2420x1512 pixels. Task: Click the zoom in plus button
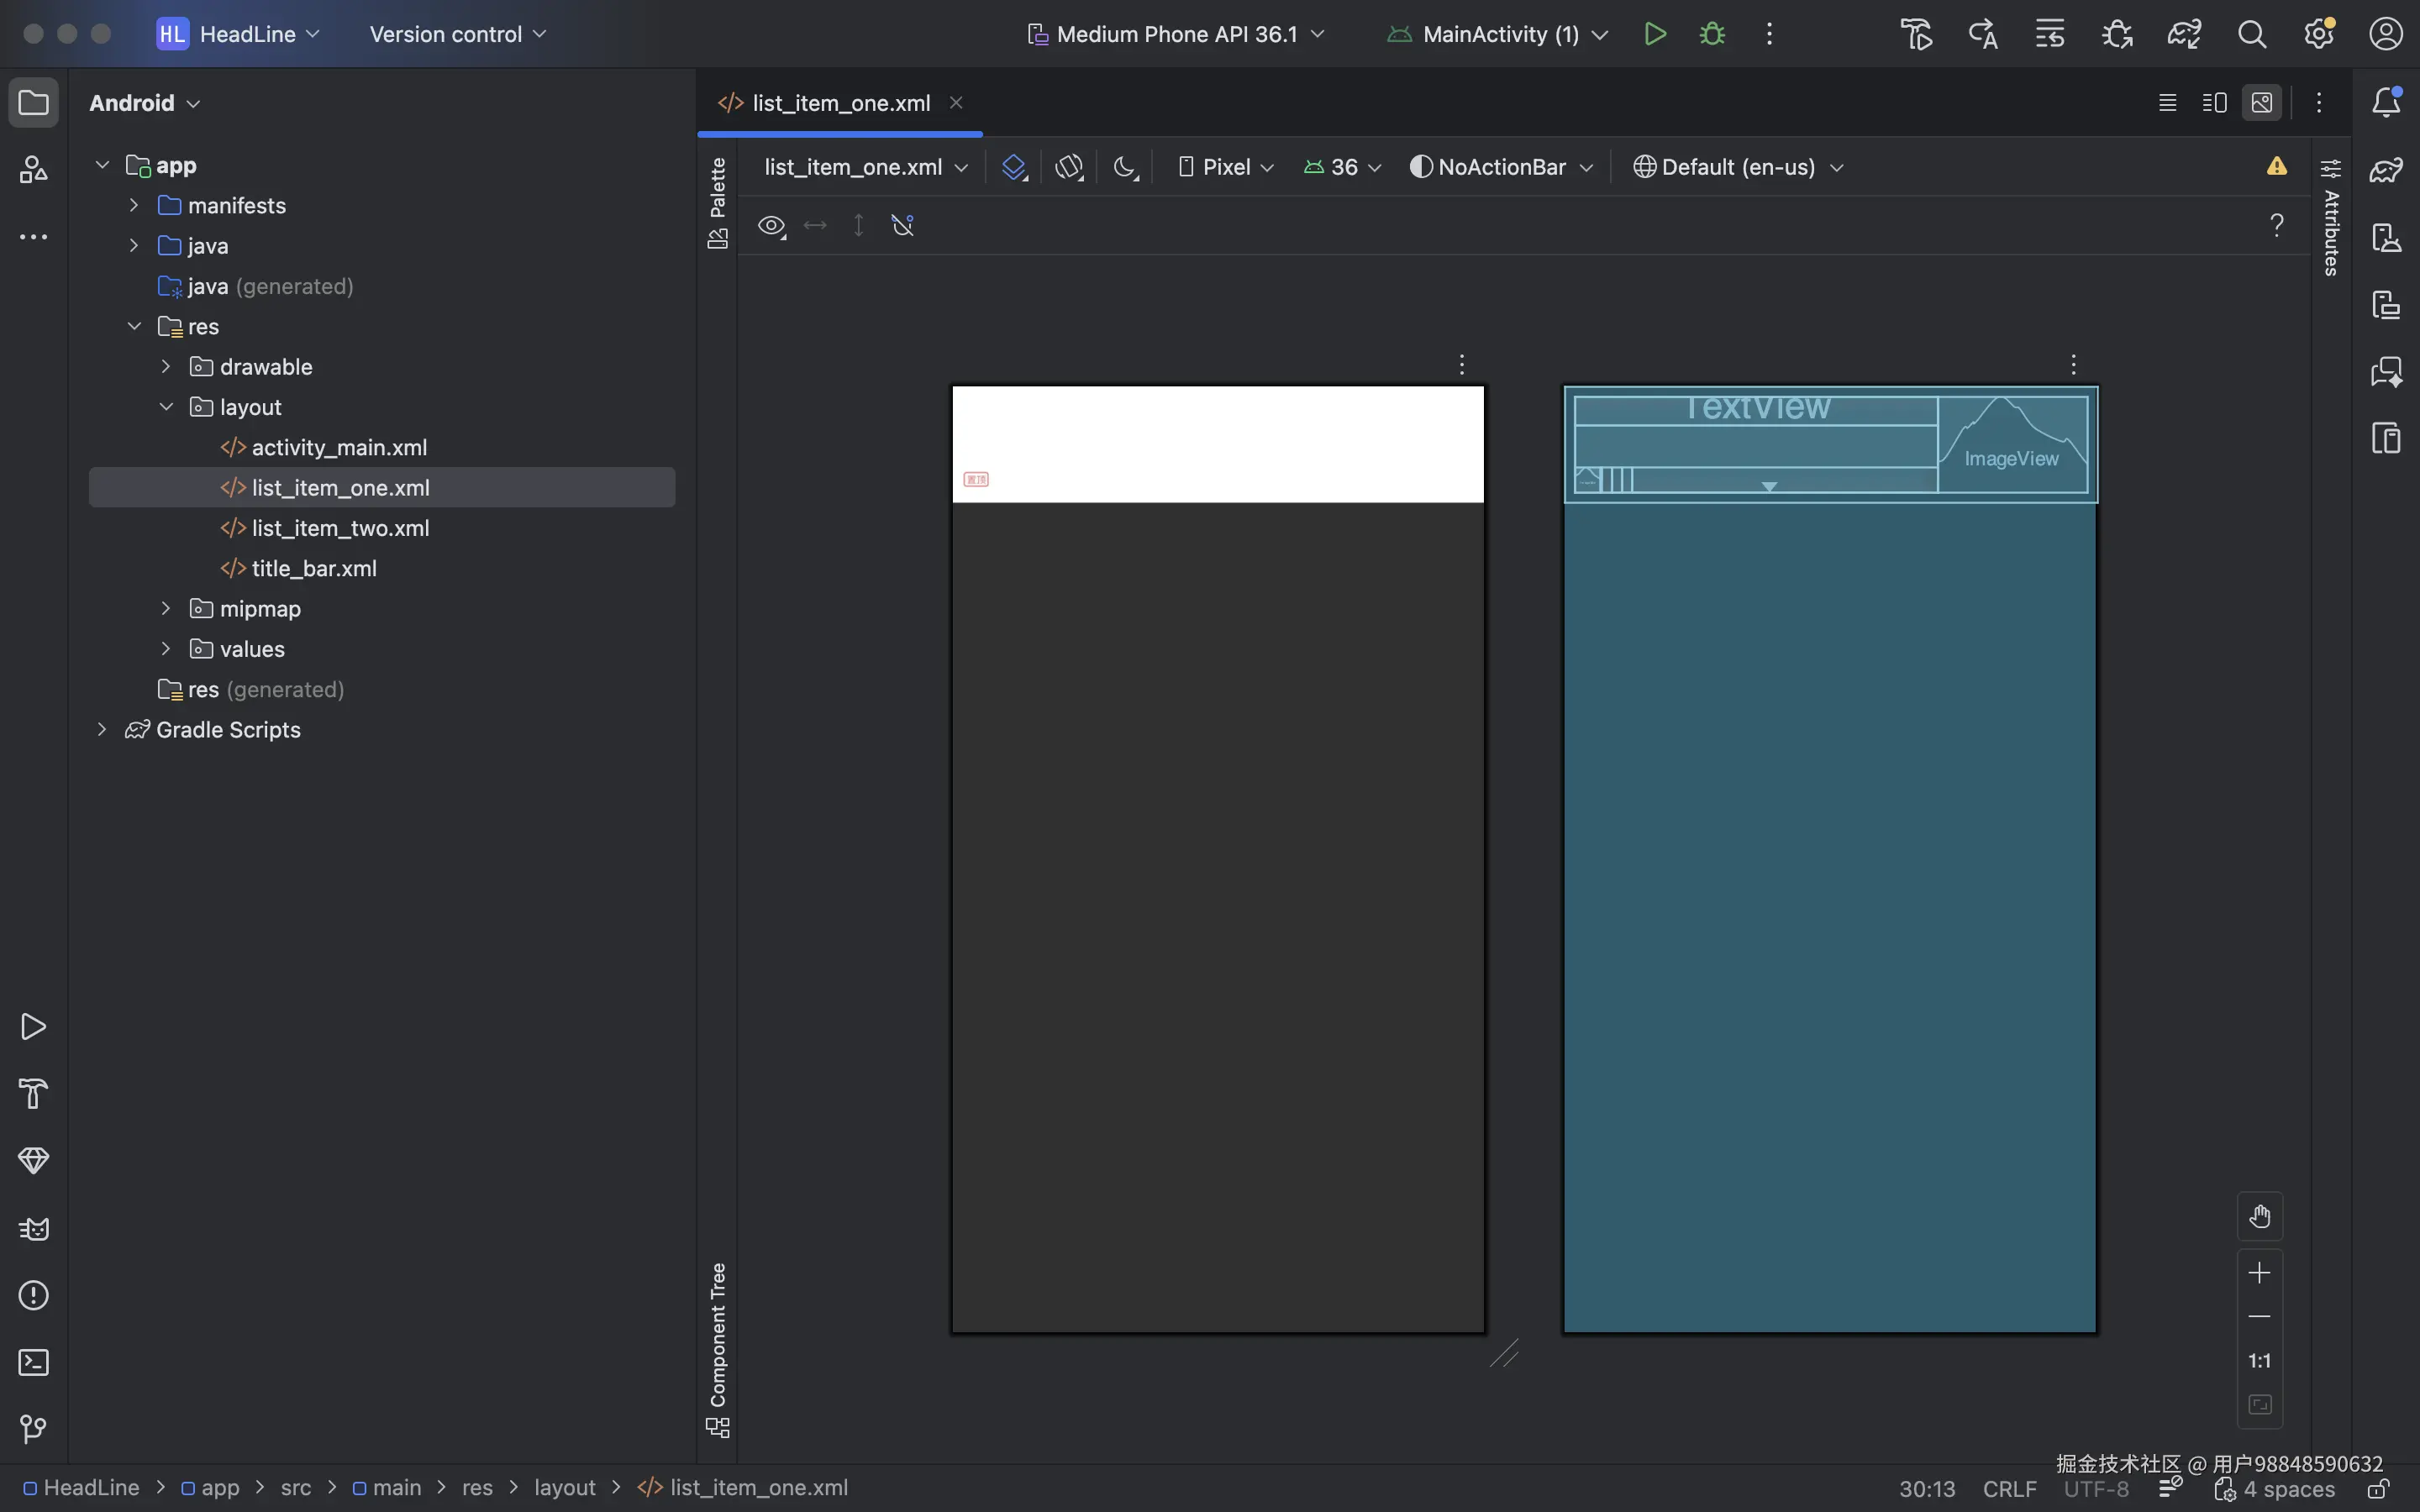(x=2259, y=1273)
